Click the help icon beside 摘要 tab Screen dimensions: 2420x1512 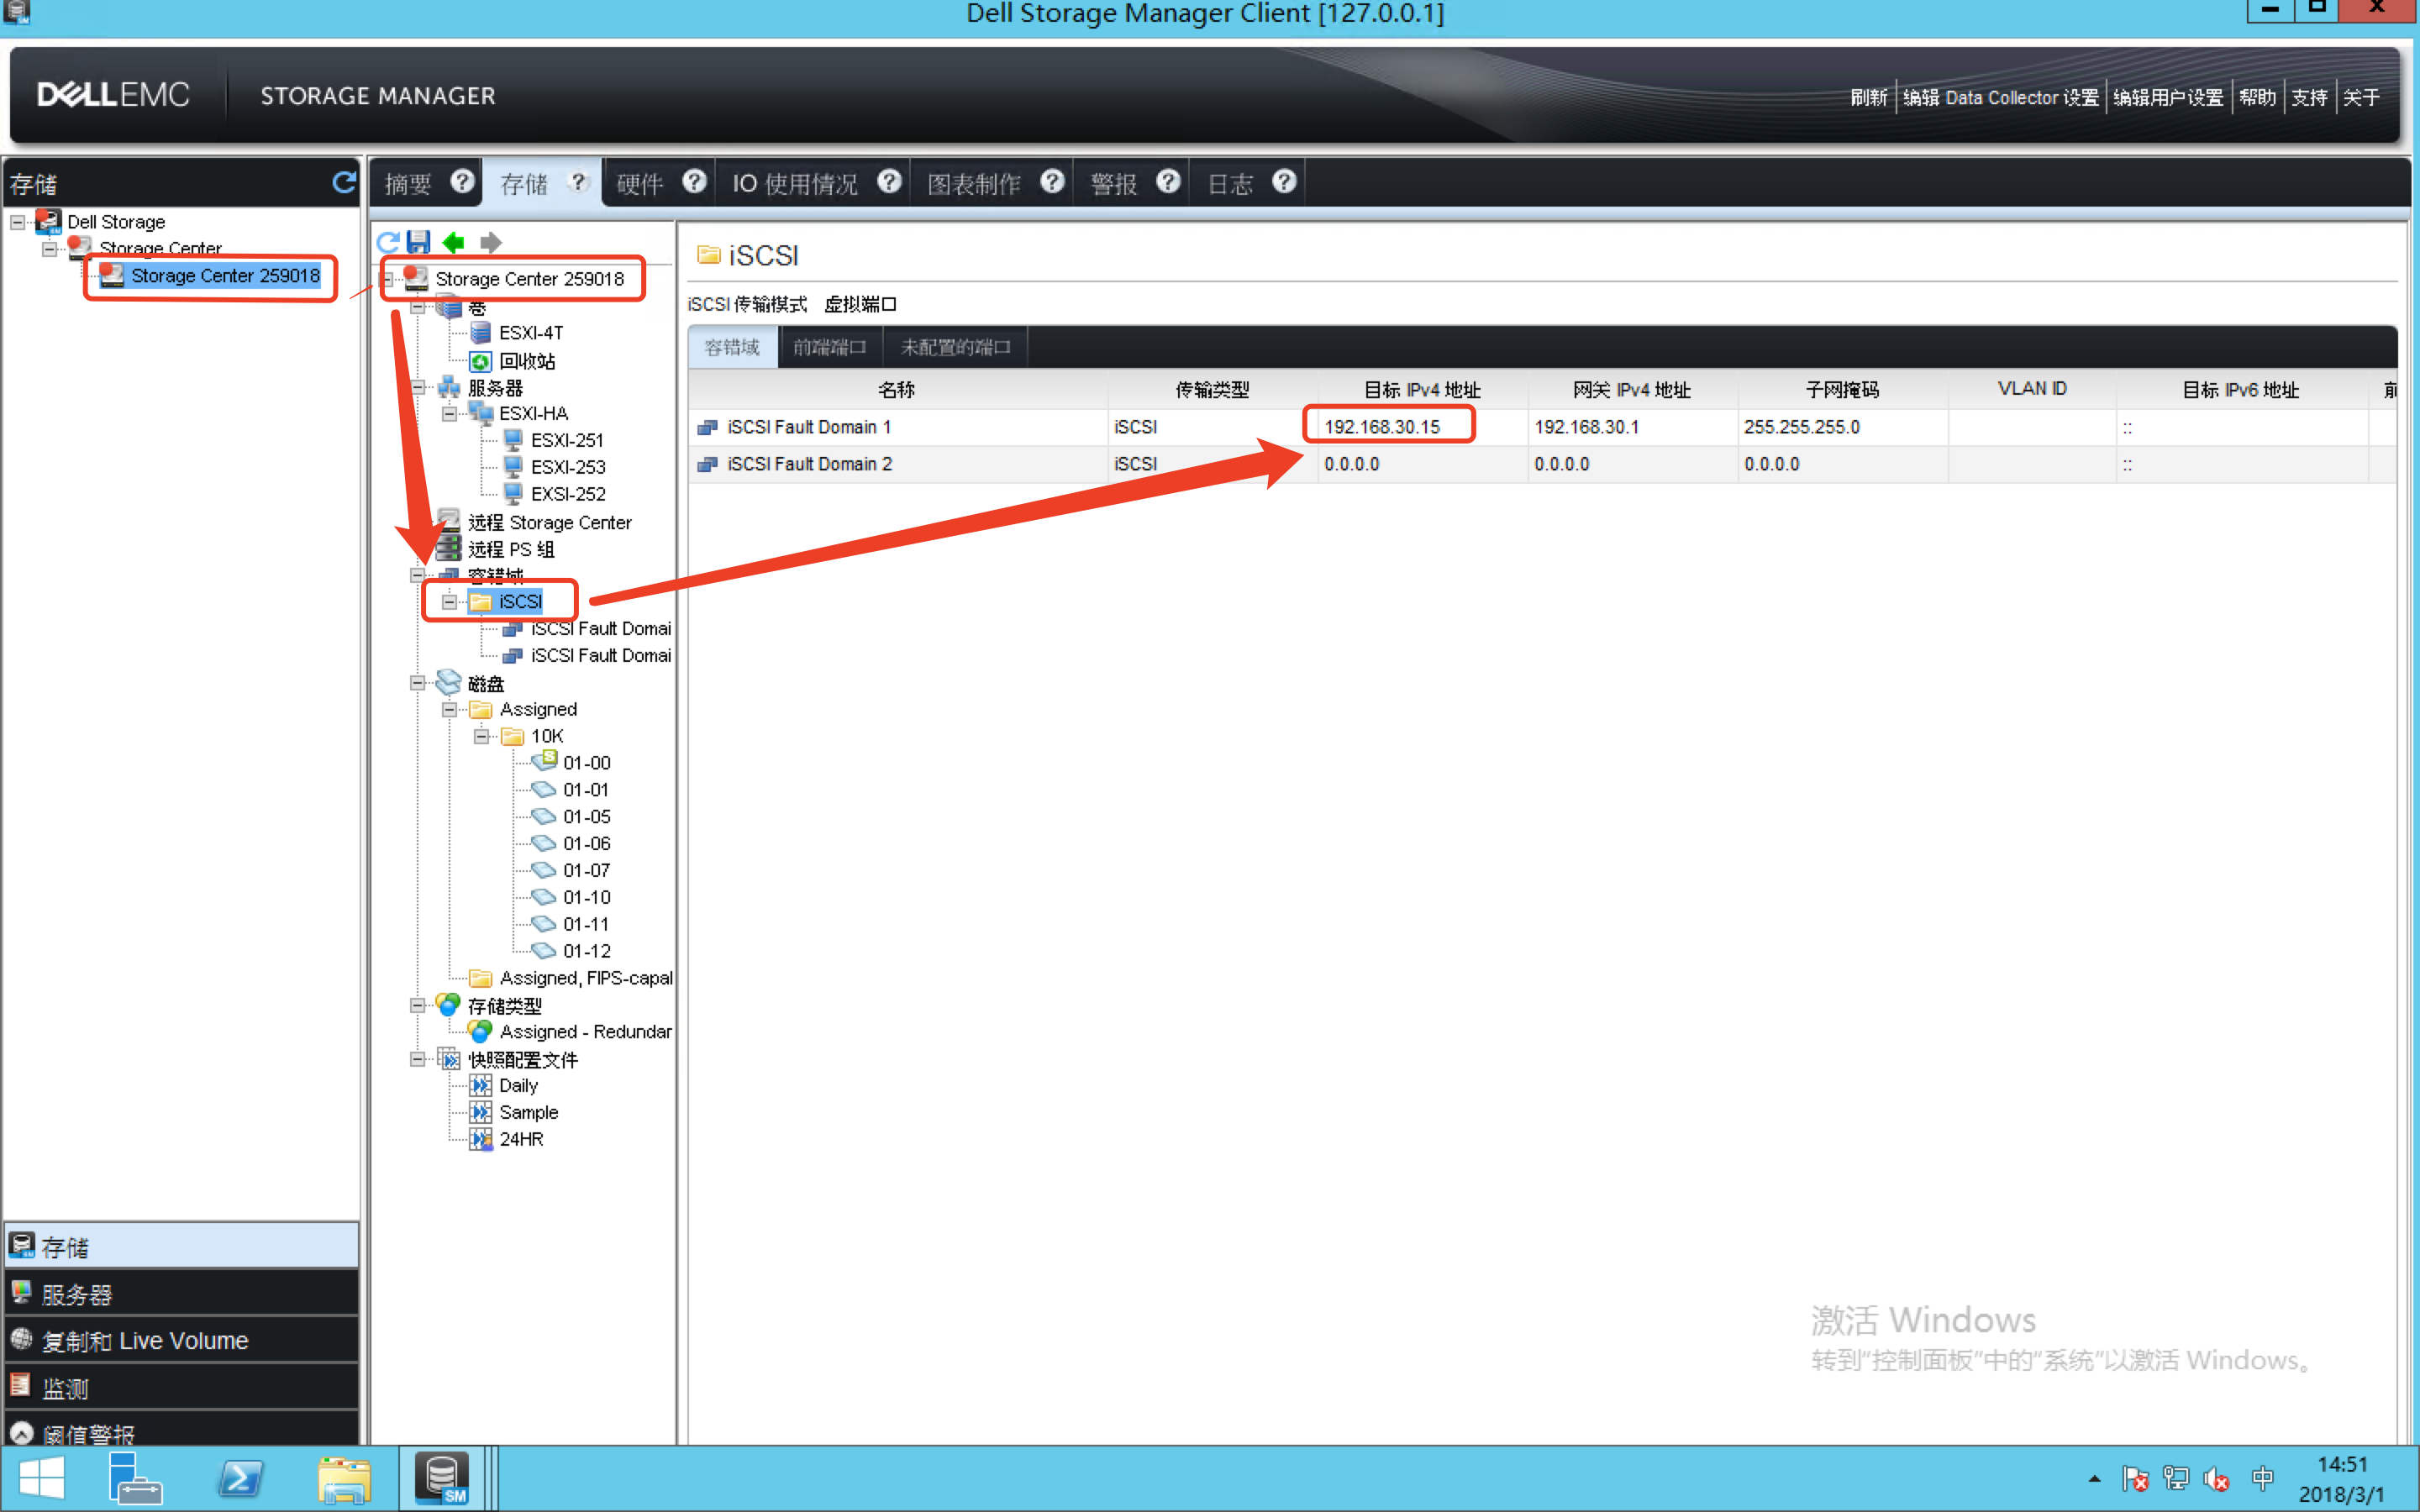click(462, 182)
